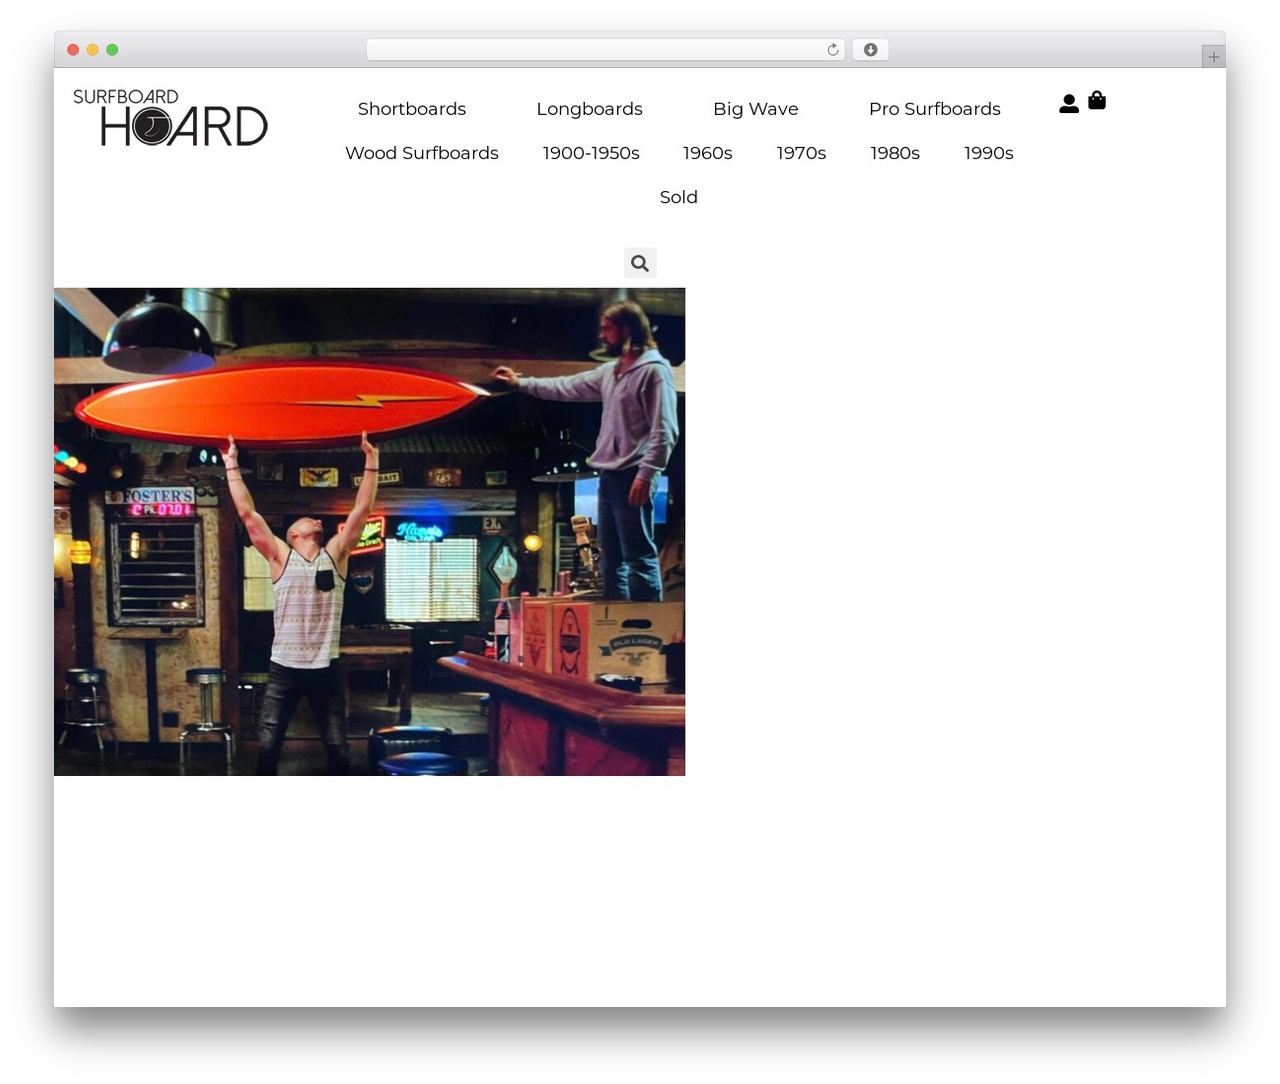Go to Big Wave category

coord(756,109)
